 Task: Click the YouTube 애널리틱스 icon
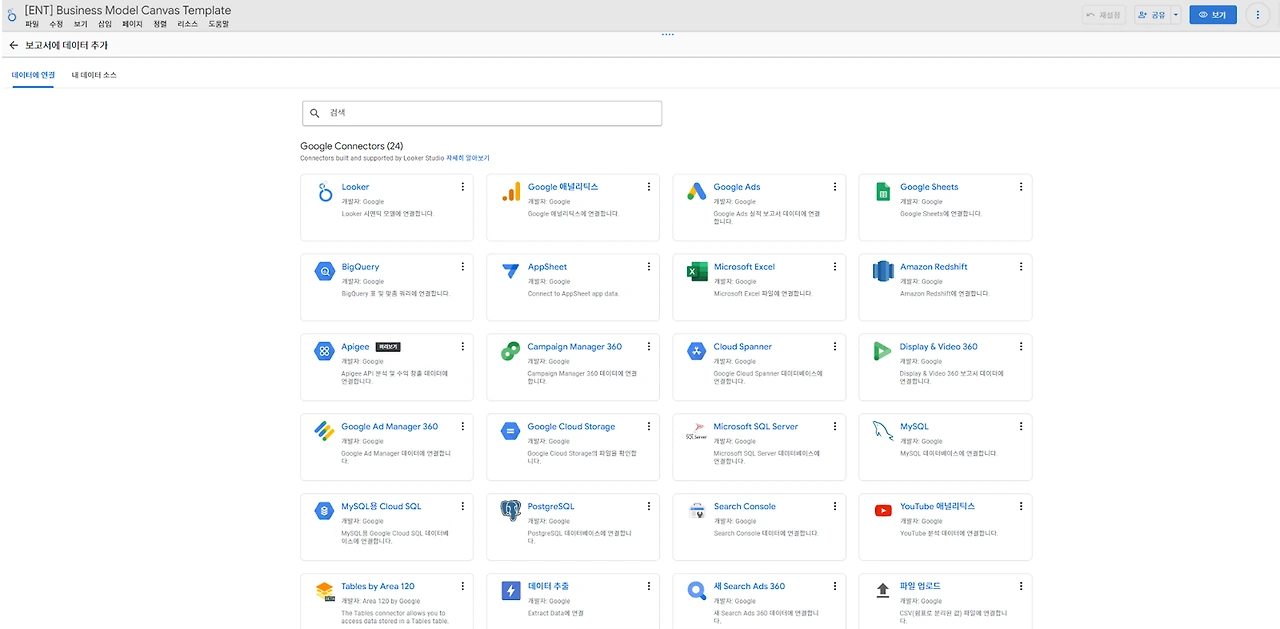click(883, 511)
